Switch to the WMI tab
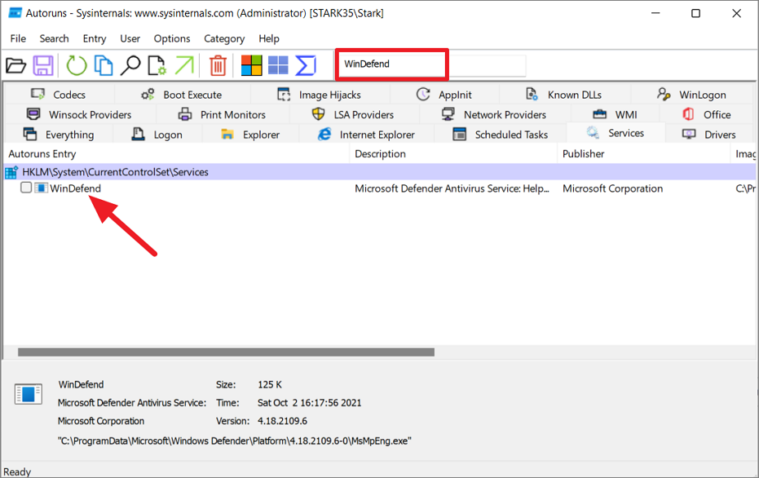Screen dimensions: 759x478 point(615,115)
